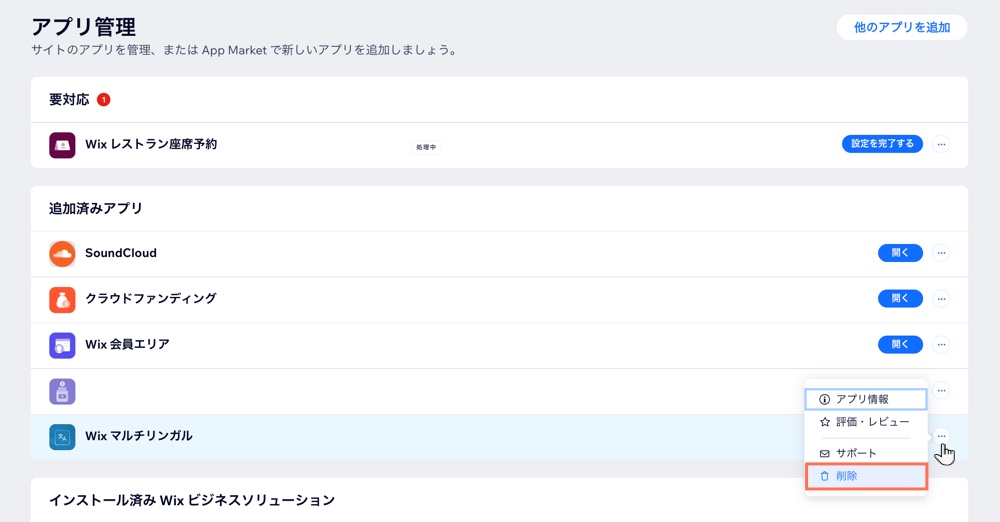The height and width of the screenshot is (522, 1000).
Task: Select 評価・レビュー from the context menu
Action: [x=865, y=422]
